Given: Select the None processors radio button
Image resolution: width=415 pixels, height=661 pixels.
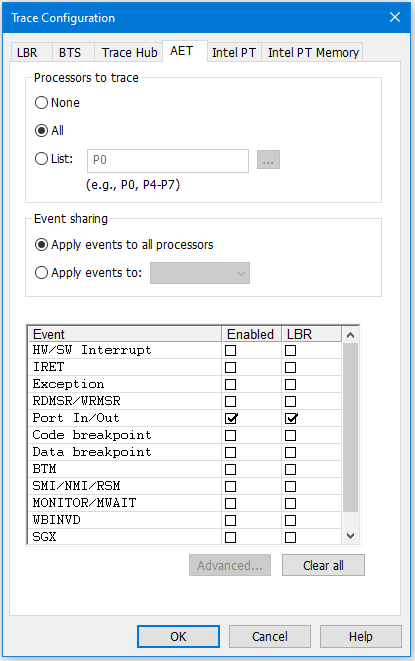Looking at the screenshot, I should tap(41, 102).
